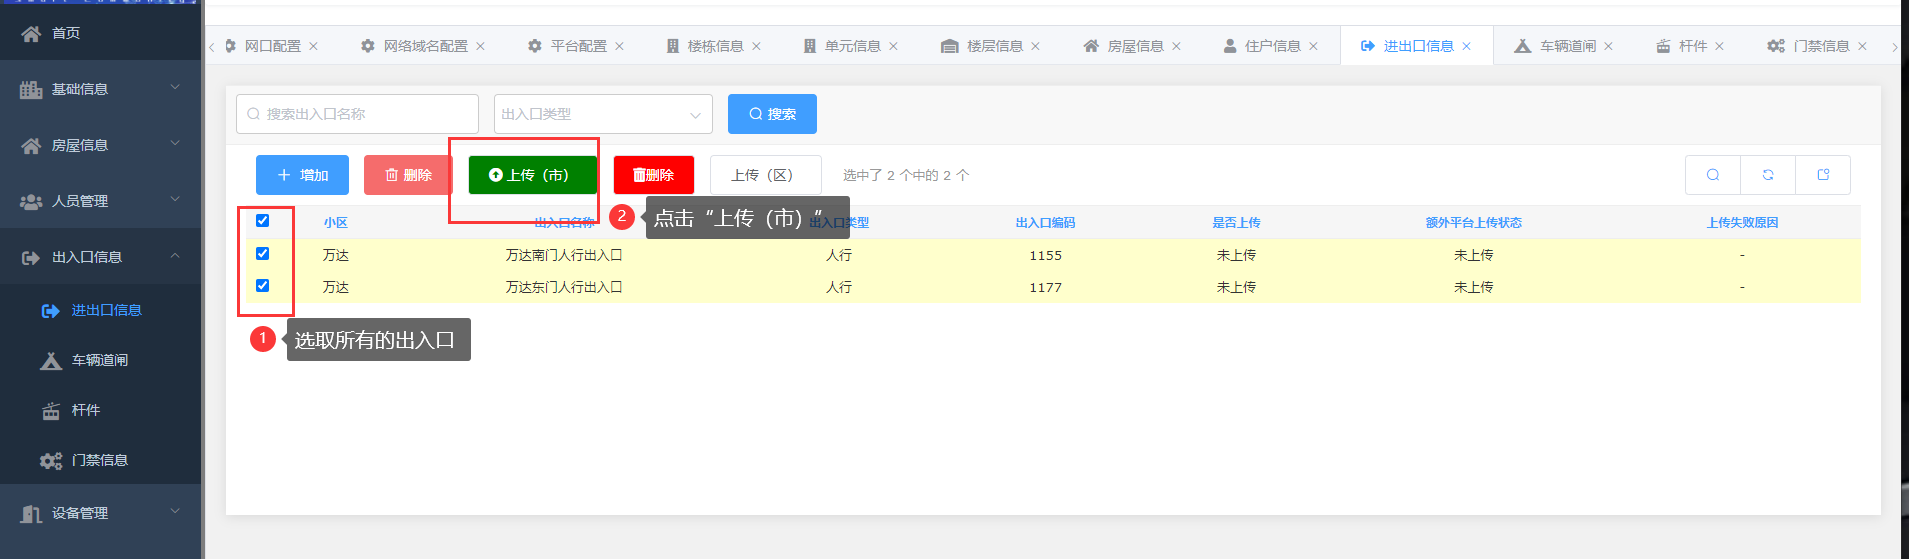Focus the 搜索出入口名称 input field
1909x559 pixels.
pyautogui.click(x=357, y=114)
